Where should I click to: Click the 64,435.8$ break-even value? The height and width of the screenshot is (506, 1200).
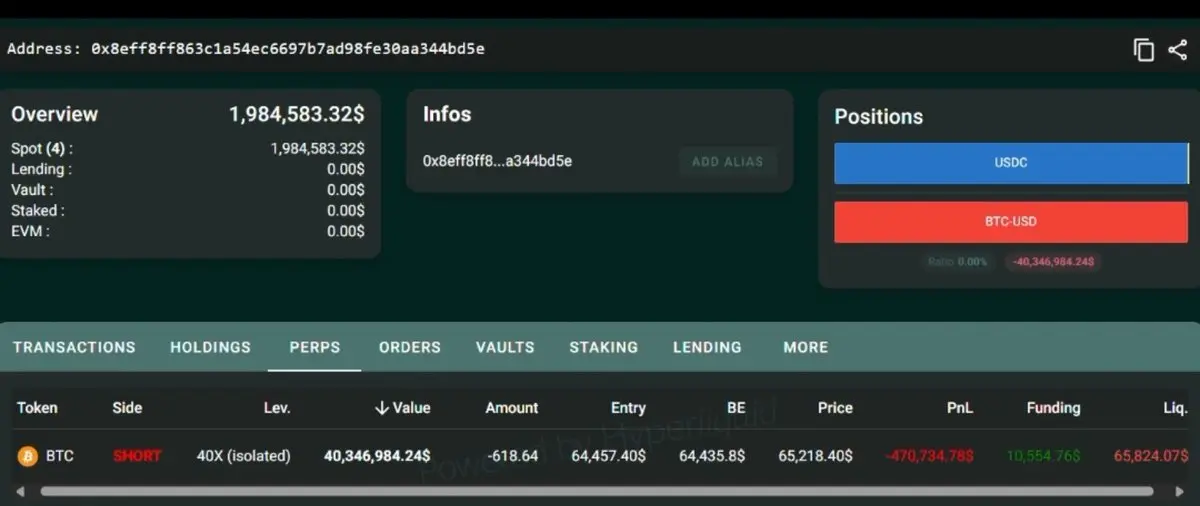[712, 456]
